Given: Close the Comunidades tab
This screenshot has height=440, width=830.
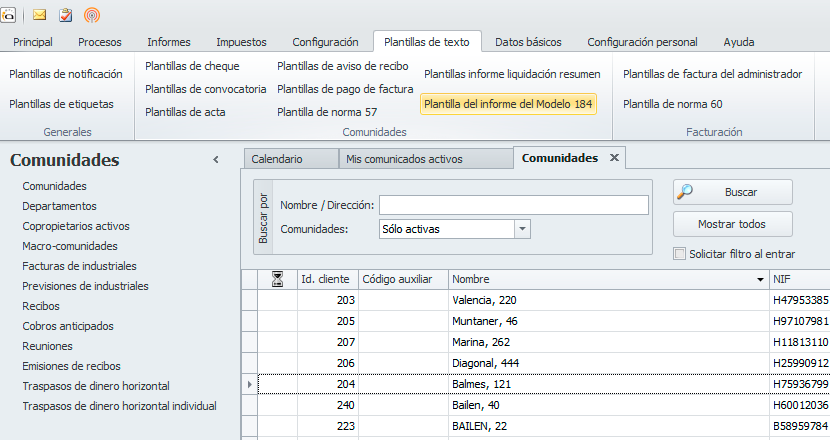Looking at the screenshot, I should point(614,158).
